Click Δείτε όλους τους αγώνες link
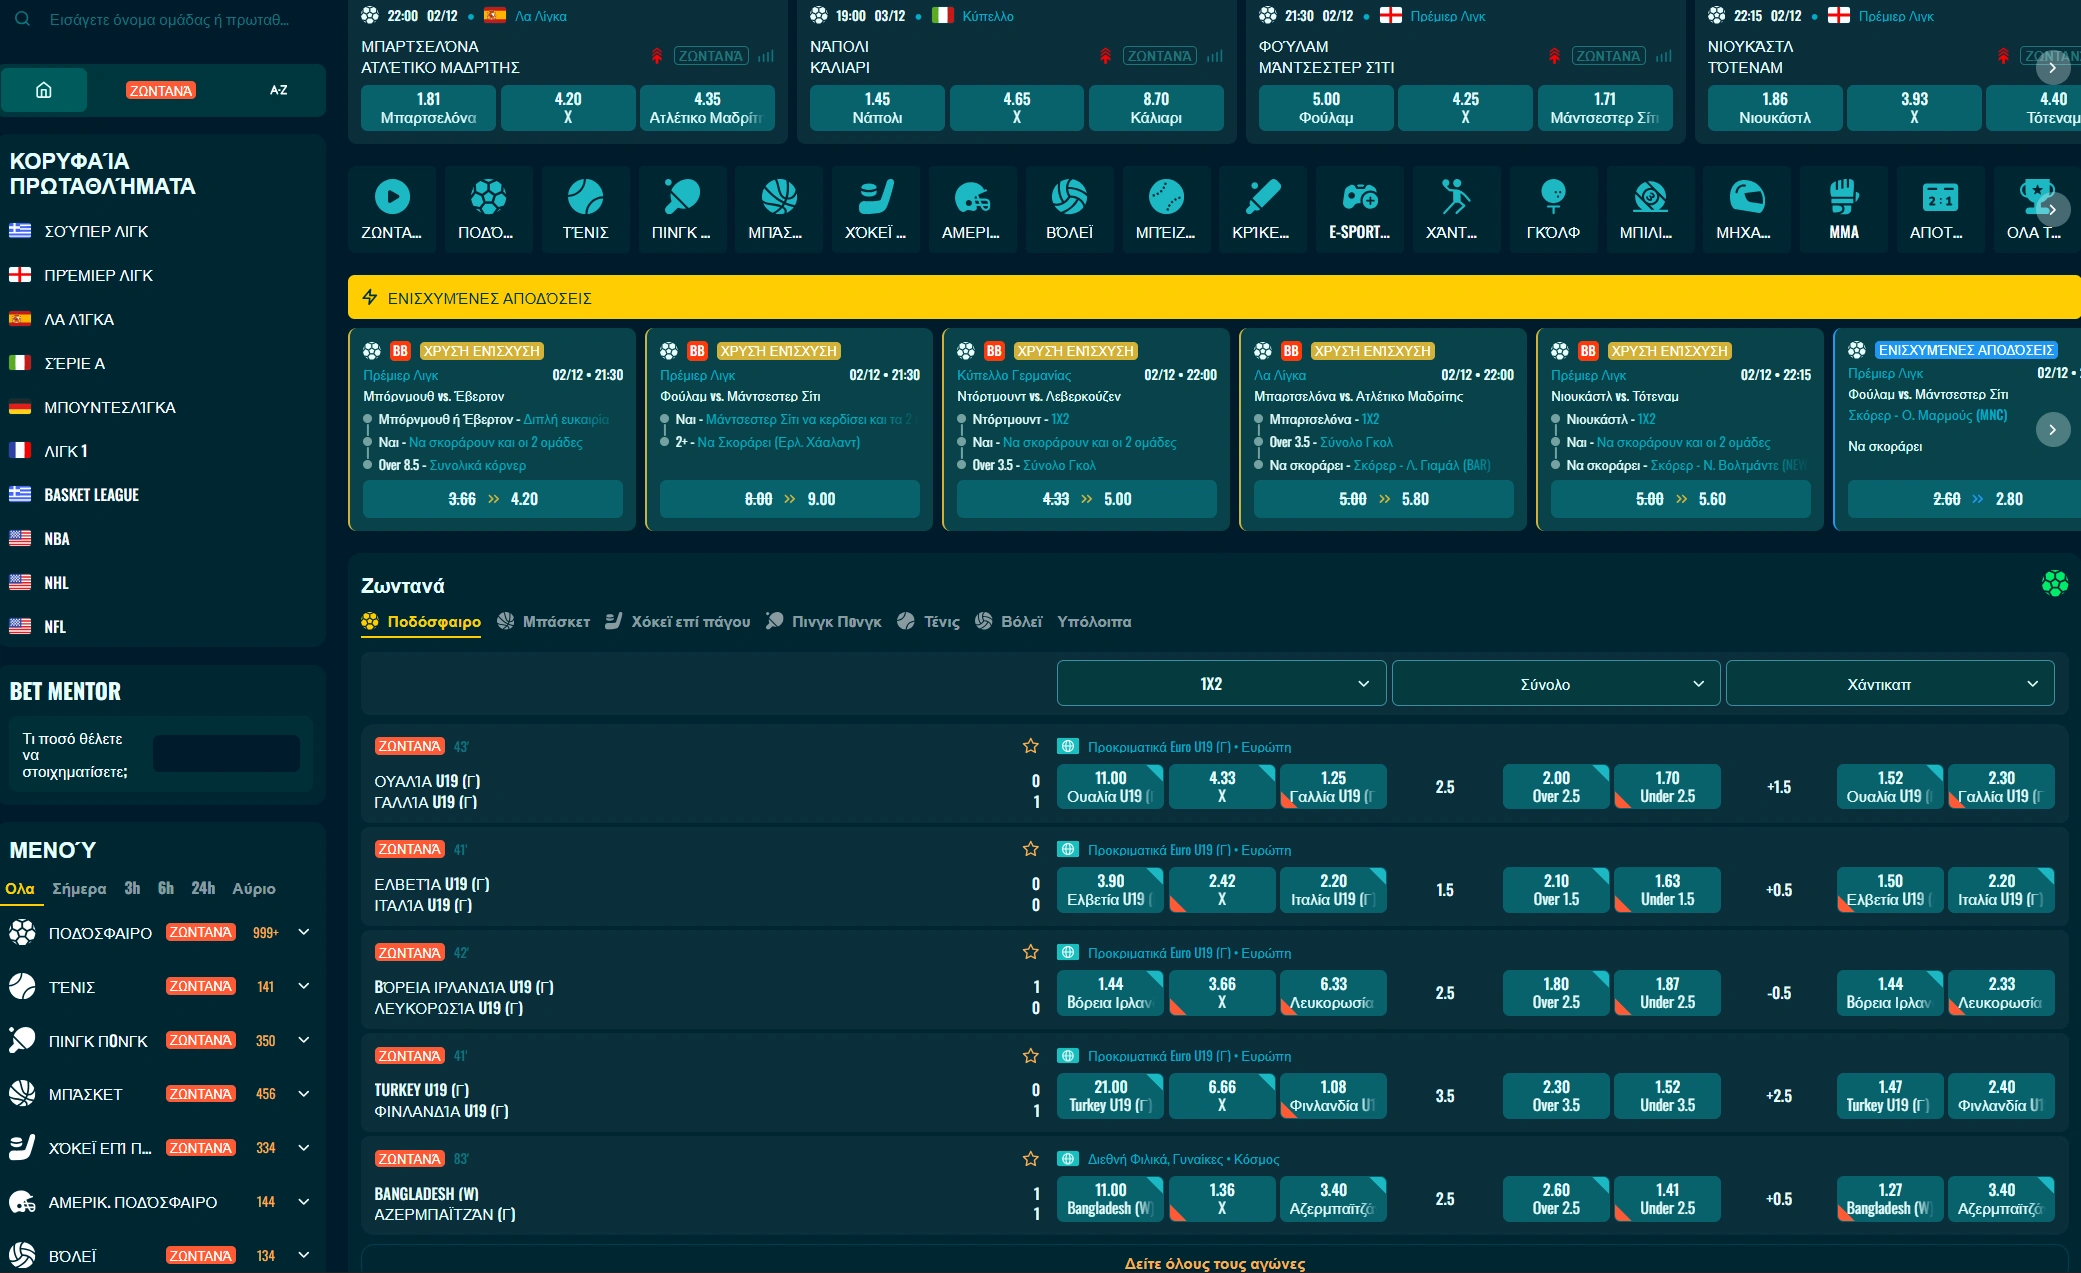The height and width of the screenshot is (1273, 2081). pyautogui.click(x=1214, y=1263)
